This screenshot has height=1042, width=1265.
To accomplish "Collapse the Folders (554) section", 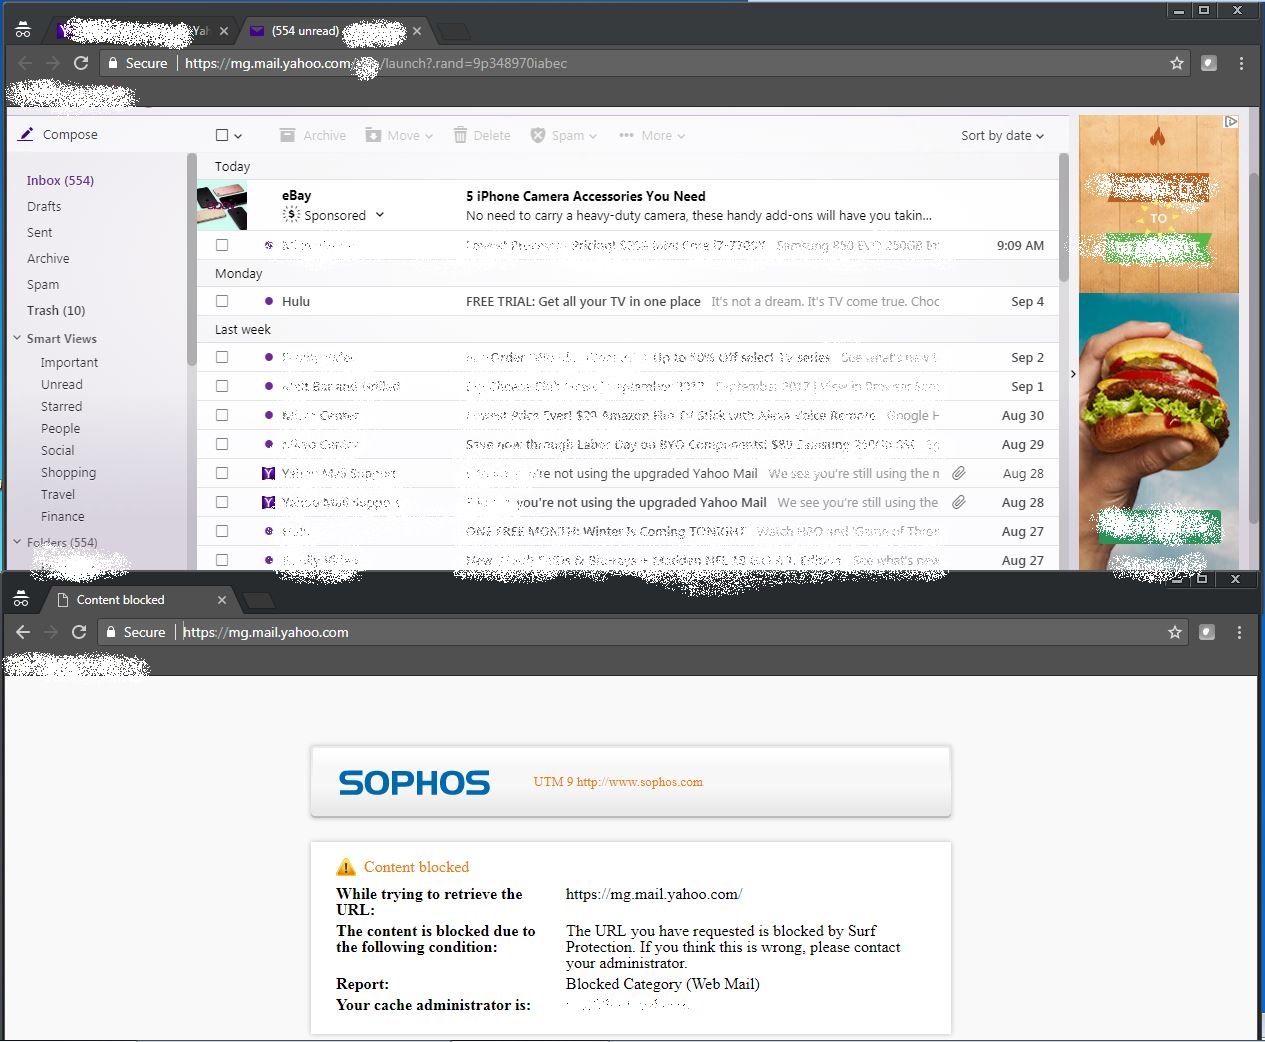I will click(x=17, y=542).
